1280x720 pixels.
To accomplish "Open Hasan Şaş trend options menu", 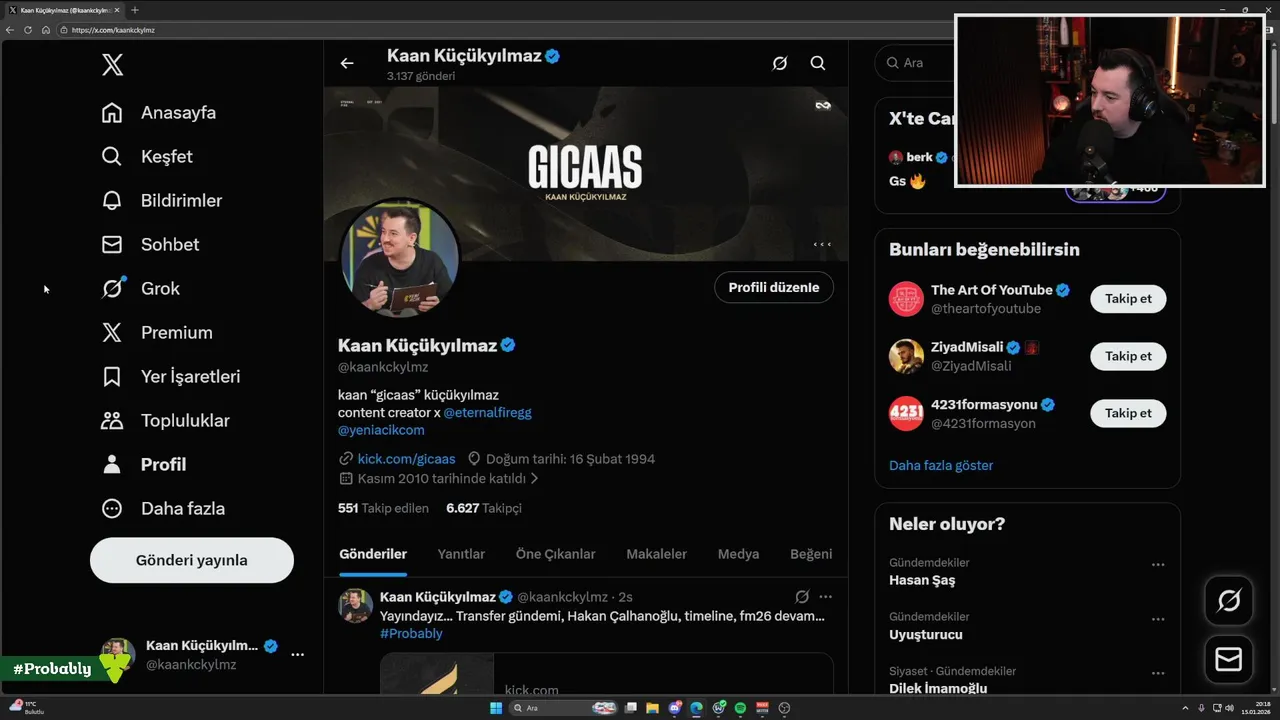I will click(x=1158, y=565).
